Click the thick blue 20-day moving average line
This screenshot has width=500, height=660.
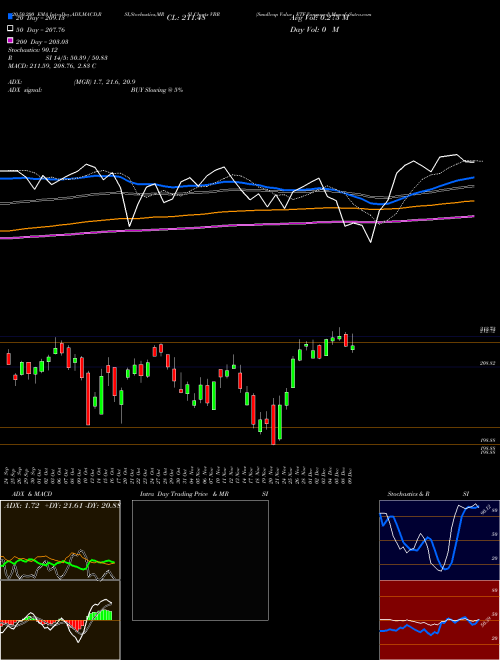click(x=236, y=183)
